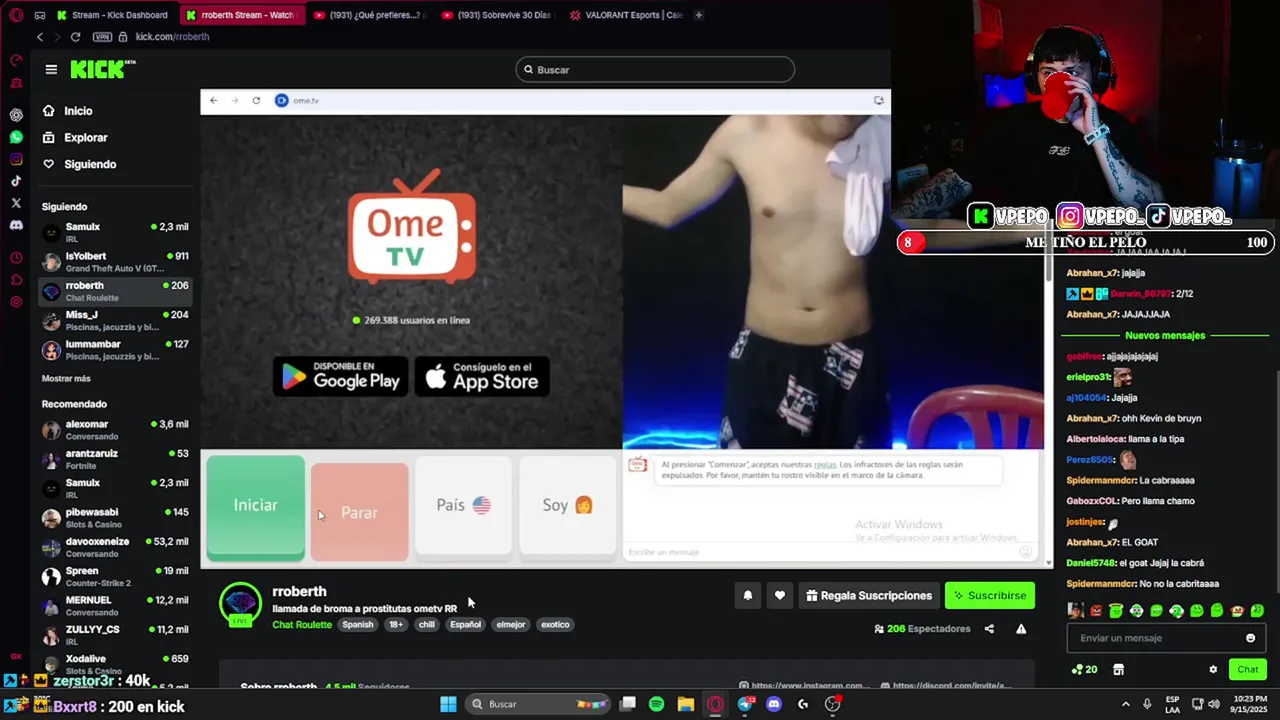Open pibewasabi recommended channel
Screen dimensions: 1280x720
pyautogui.click(x=115, y=518)
